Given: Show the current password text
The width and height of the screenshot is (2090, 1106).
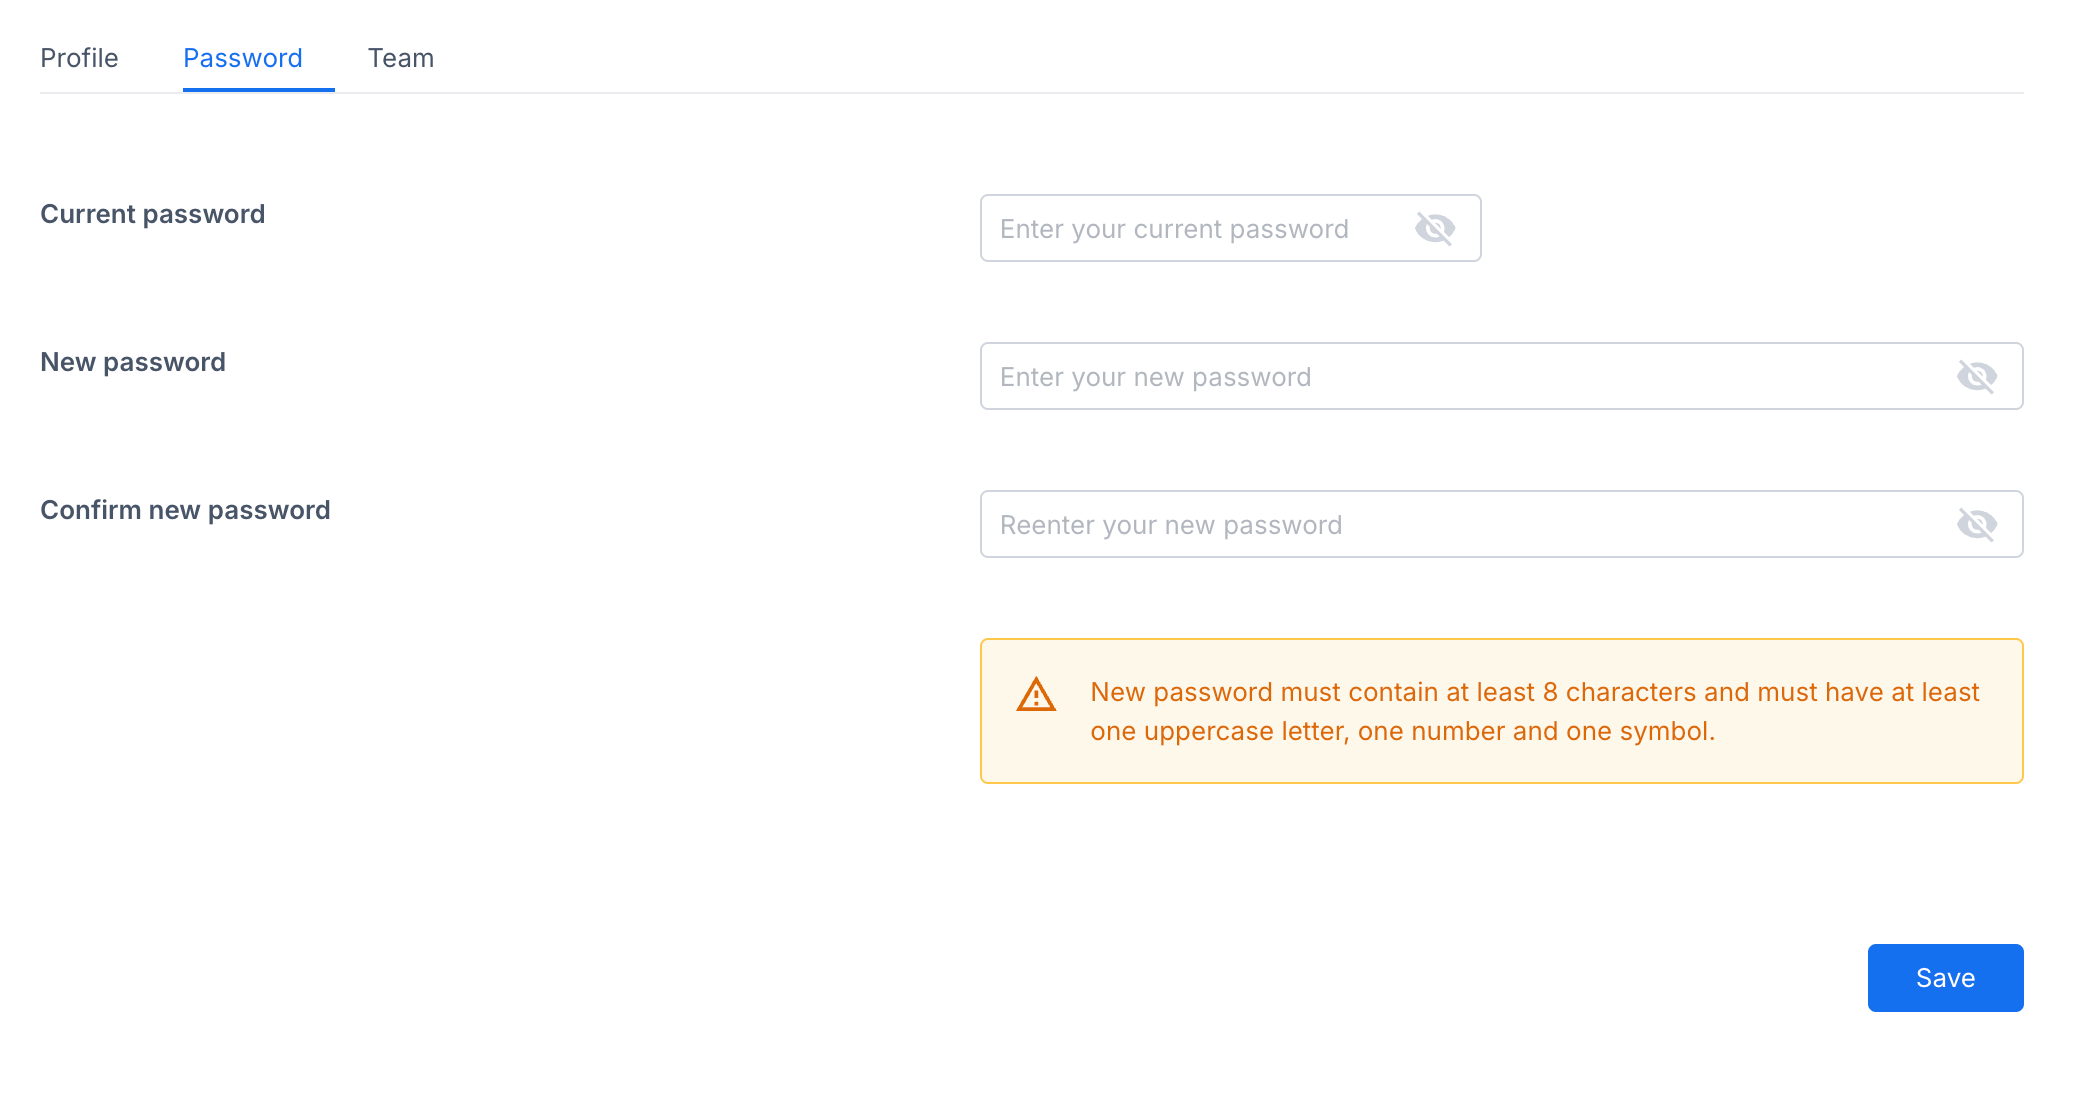Looking at the screenshot, I should click(1434, 229).
